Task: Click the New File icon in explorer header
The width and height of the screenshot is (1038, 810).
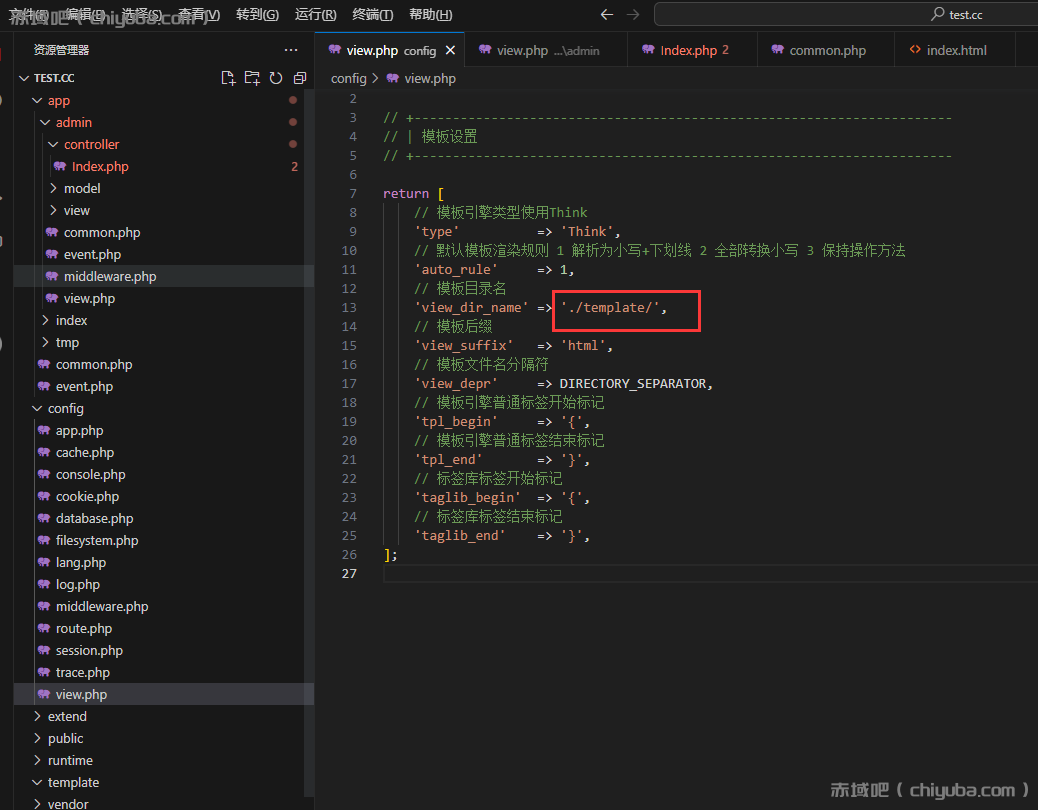Action: tap(228, 78)
